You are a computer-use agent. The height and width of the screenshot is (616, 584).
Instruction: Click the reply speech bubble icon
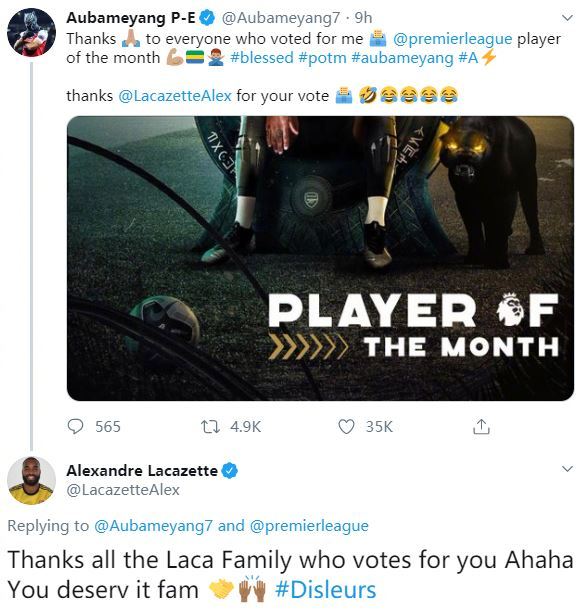coord(75,427)
